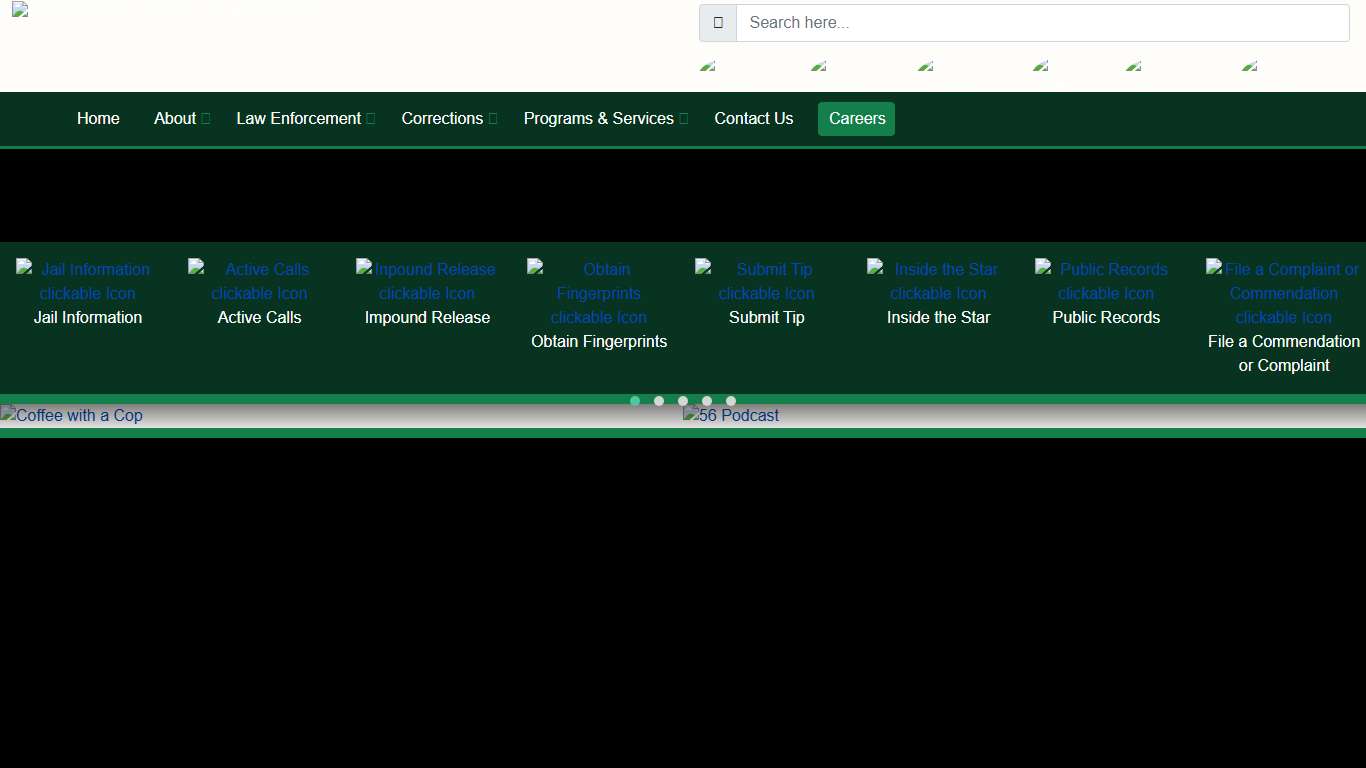Screen dimensions: 1366x768
Task: Expand the About dropdown menu
Action: pyautogui.click(x=181, y=119)
